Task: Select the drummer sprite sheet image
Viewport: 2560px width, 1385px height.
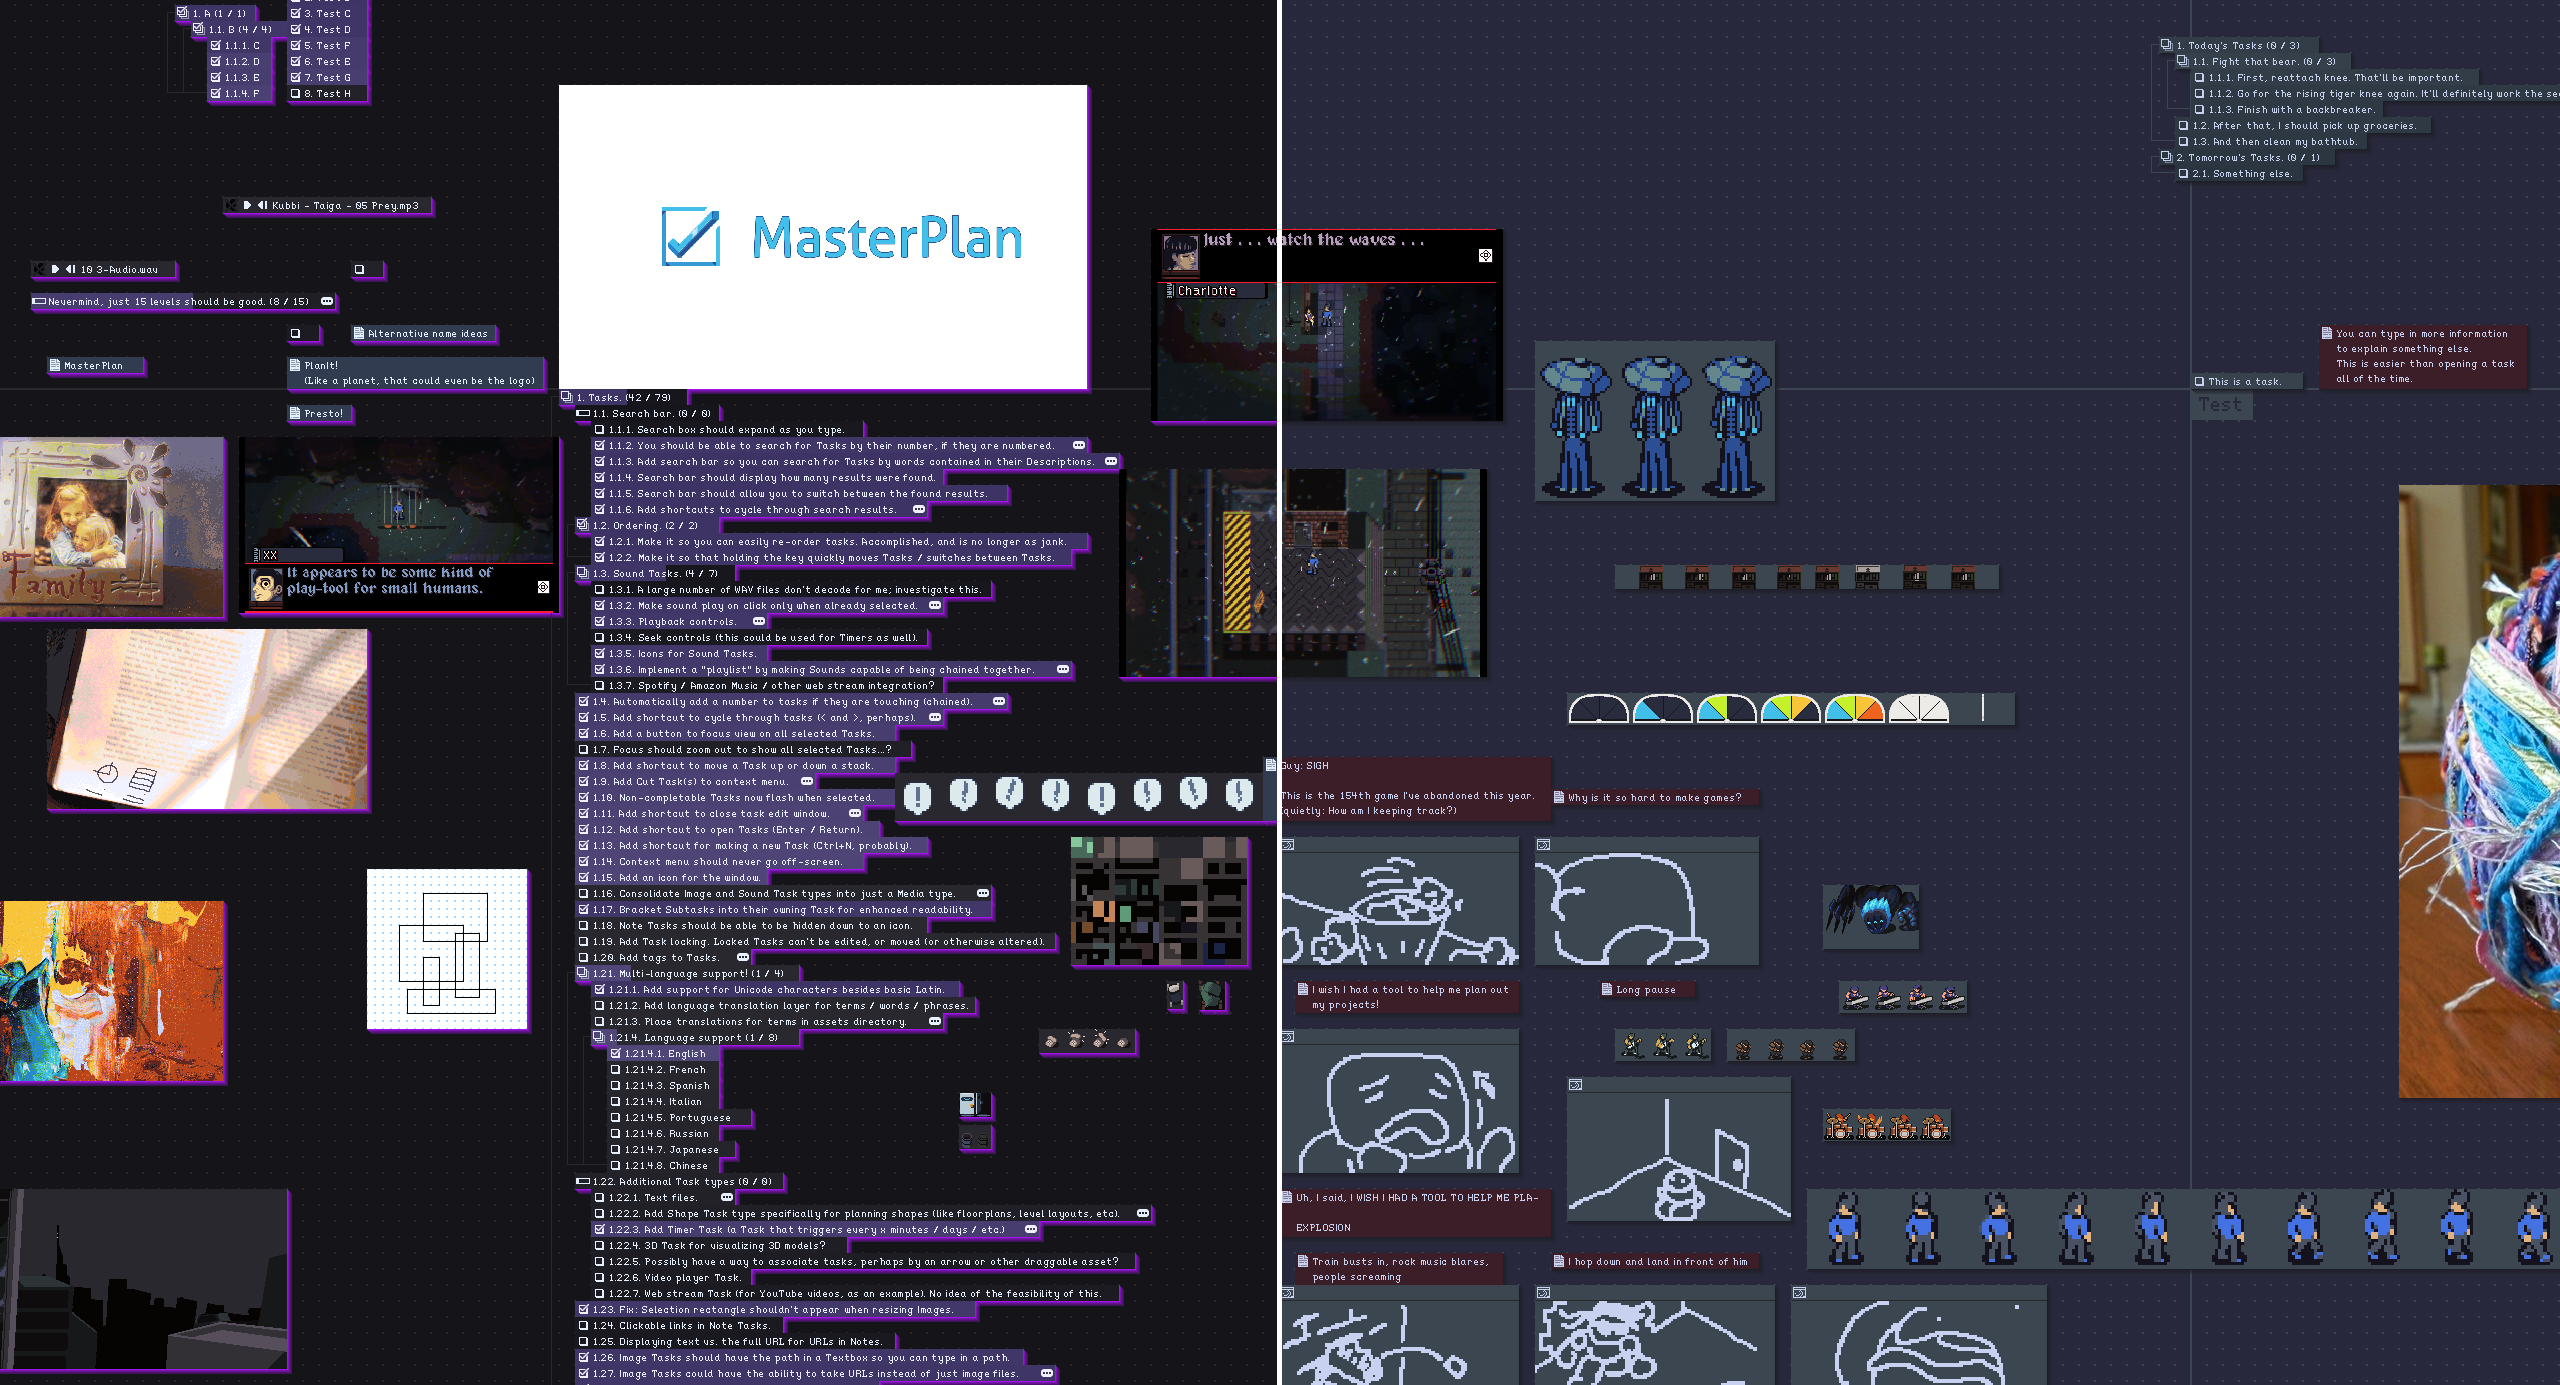Action: click(1887, 1125)
